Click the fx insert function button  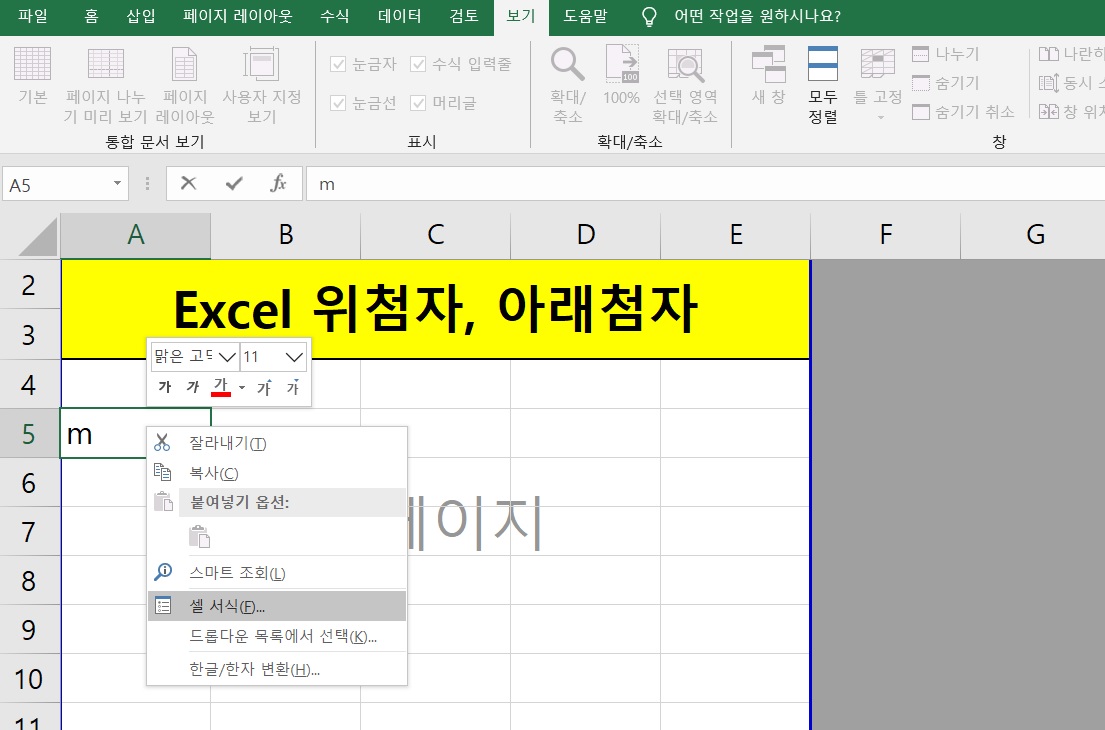278,184
